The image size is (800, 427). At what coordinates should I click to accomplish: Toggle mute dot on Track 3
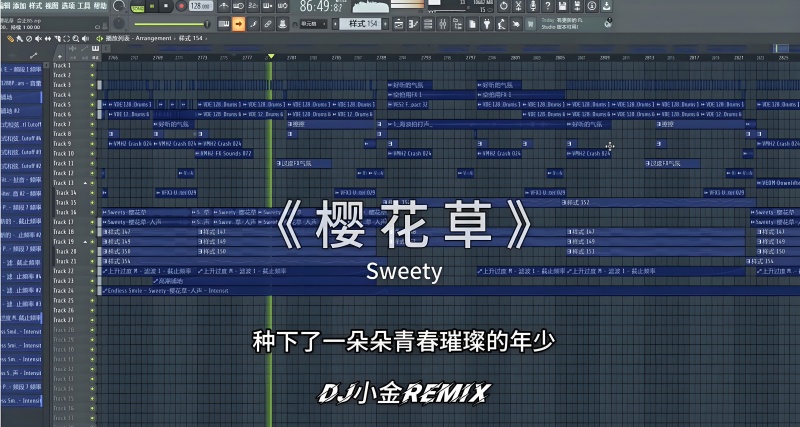(92, 85)
